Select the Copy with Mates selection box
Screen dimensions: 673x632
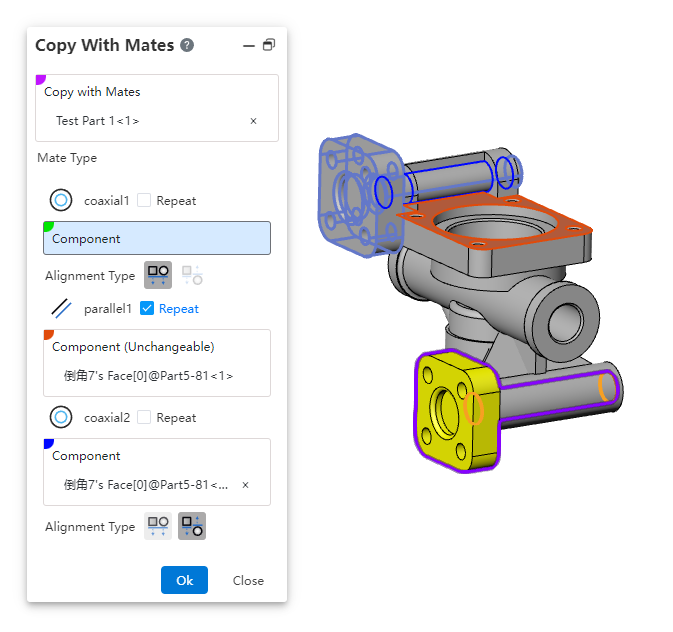[157, 108]
